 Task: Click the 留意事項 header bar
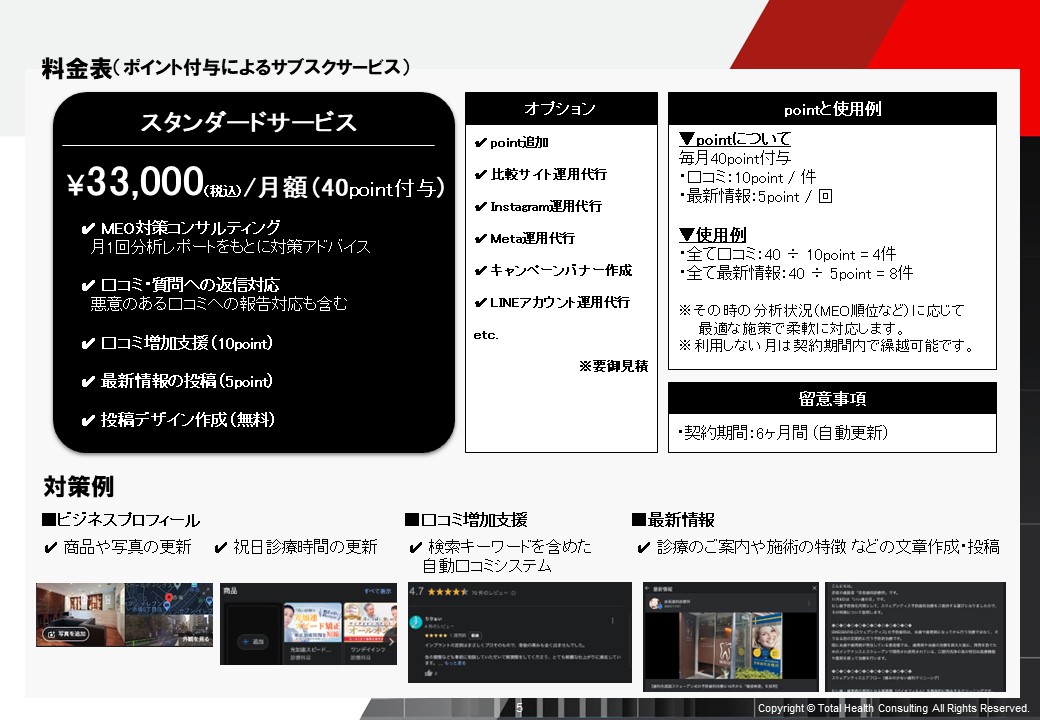point(832,398)
